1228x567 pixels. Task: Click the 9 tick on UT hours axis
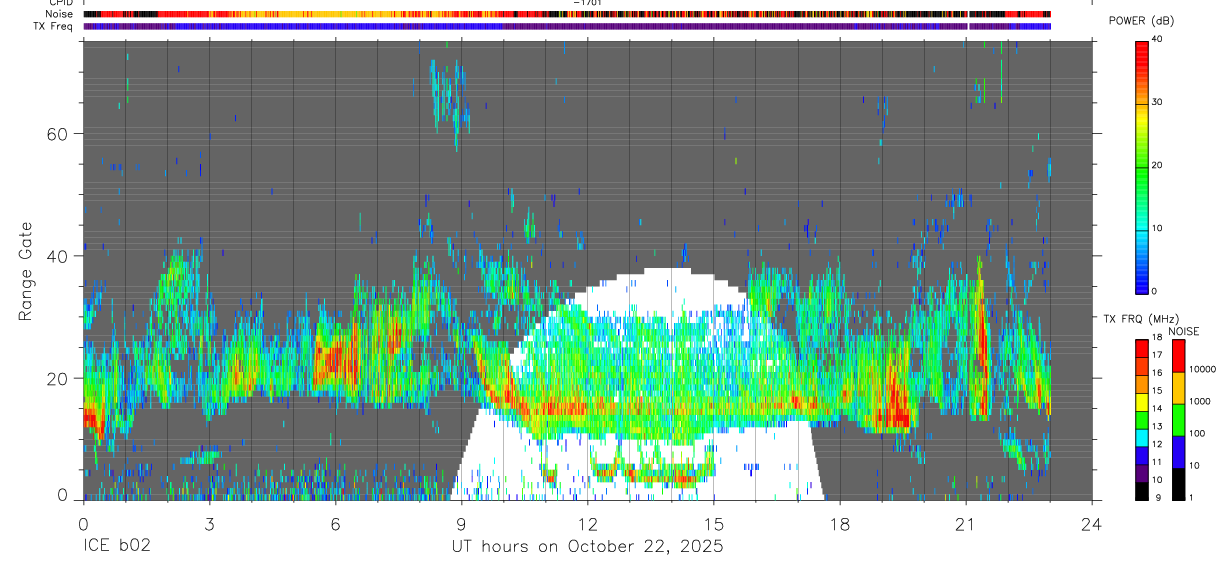pos(461,524)
